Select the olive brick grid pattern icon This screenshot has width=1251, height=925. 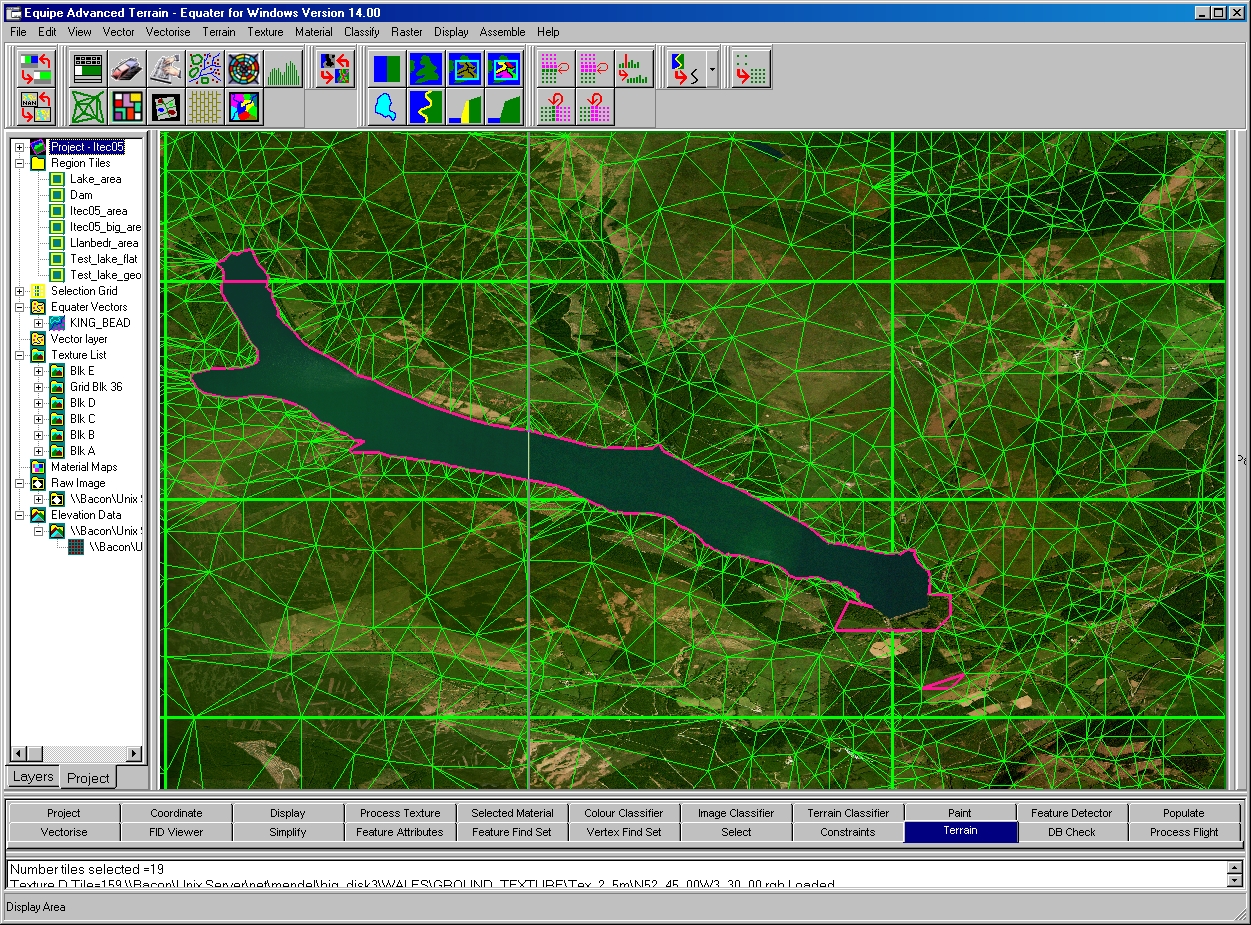pyautogui.click(x=205, y=106)
